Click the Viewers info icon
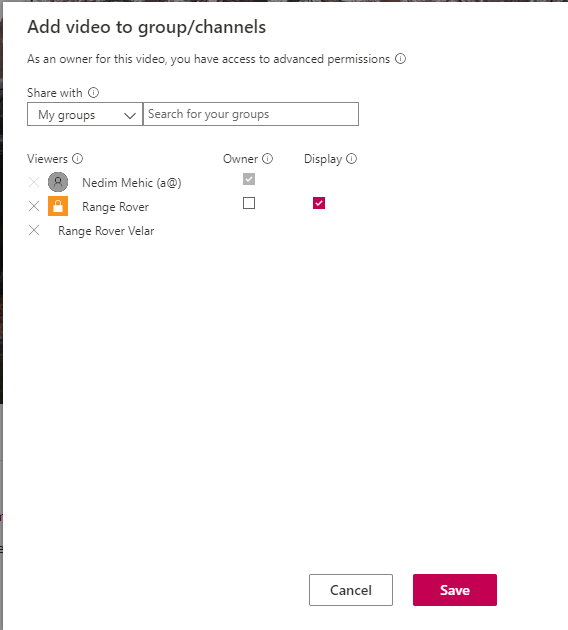Image resolution: width=568 pixels, height=630 pixels. click(78, 159)
